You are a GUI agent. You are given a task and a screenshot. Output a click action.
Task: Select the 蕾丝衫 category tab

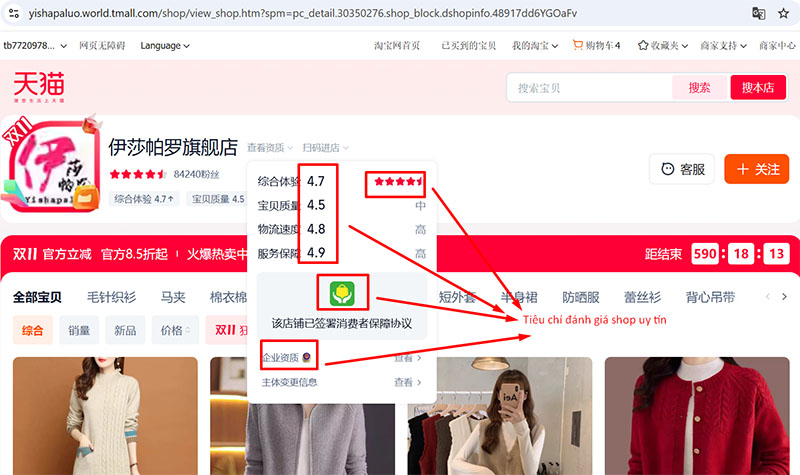pyautogui.click(x=642, y=297)
